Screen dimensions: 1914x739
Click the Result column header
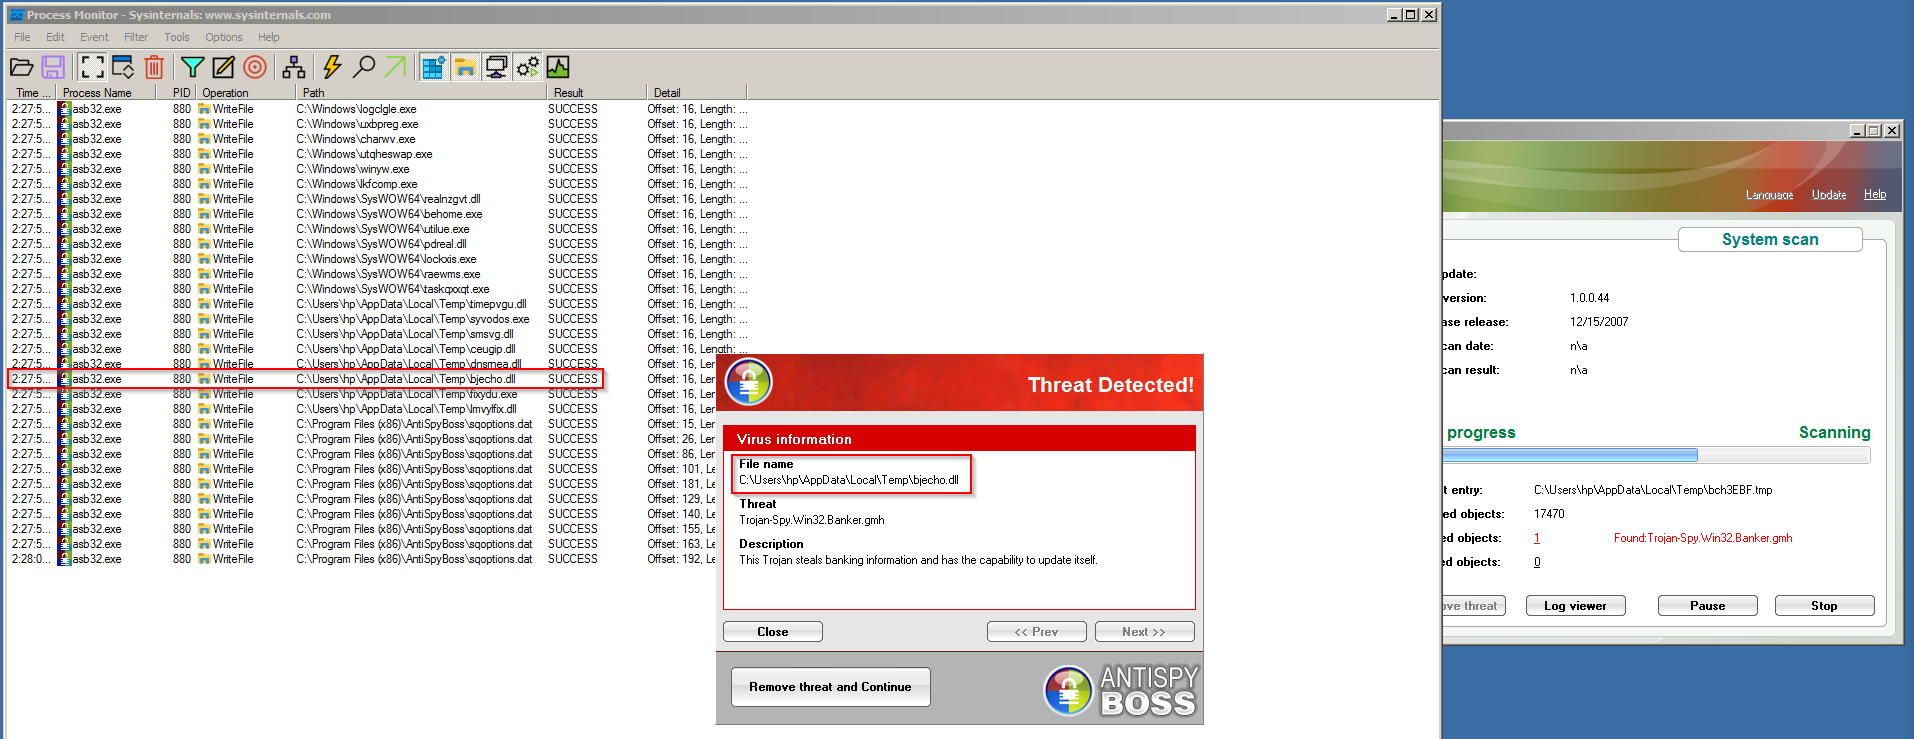coord(596,93)
